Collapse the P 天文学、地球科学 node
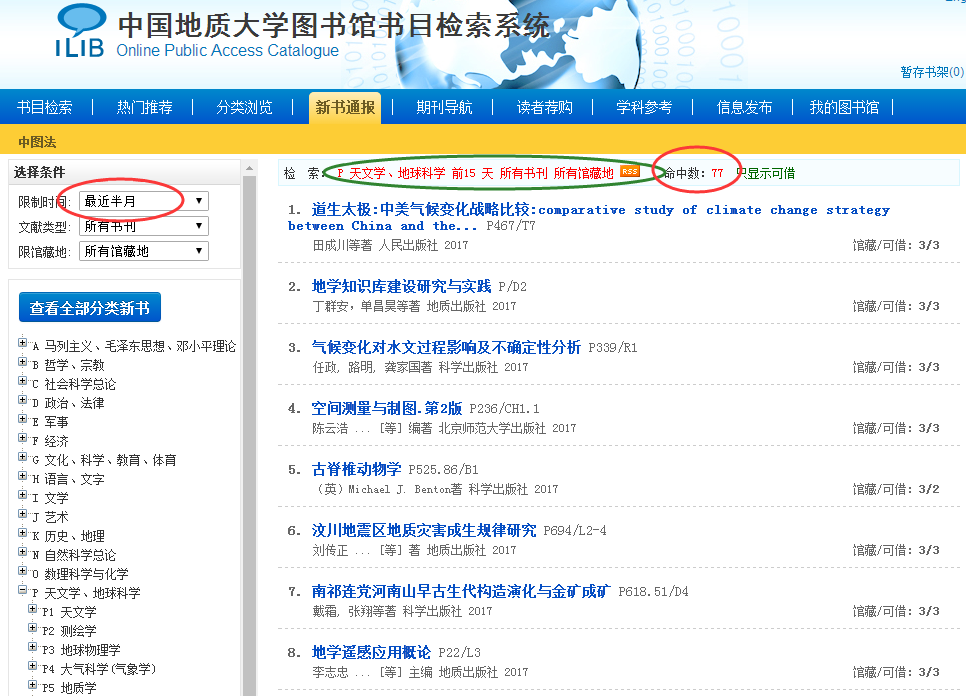 (x=22, y=592)
